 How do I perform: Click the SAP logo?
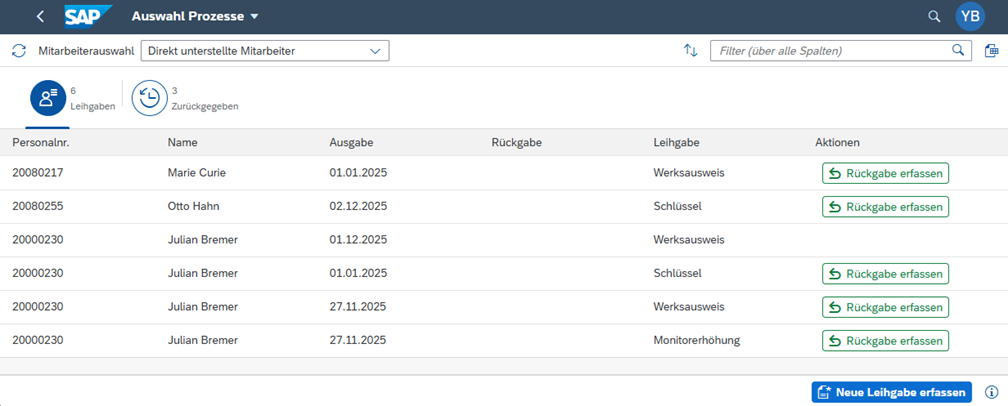(88, 16)
